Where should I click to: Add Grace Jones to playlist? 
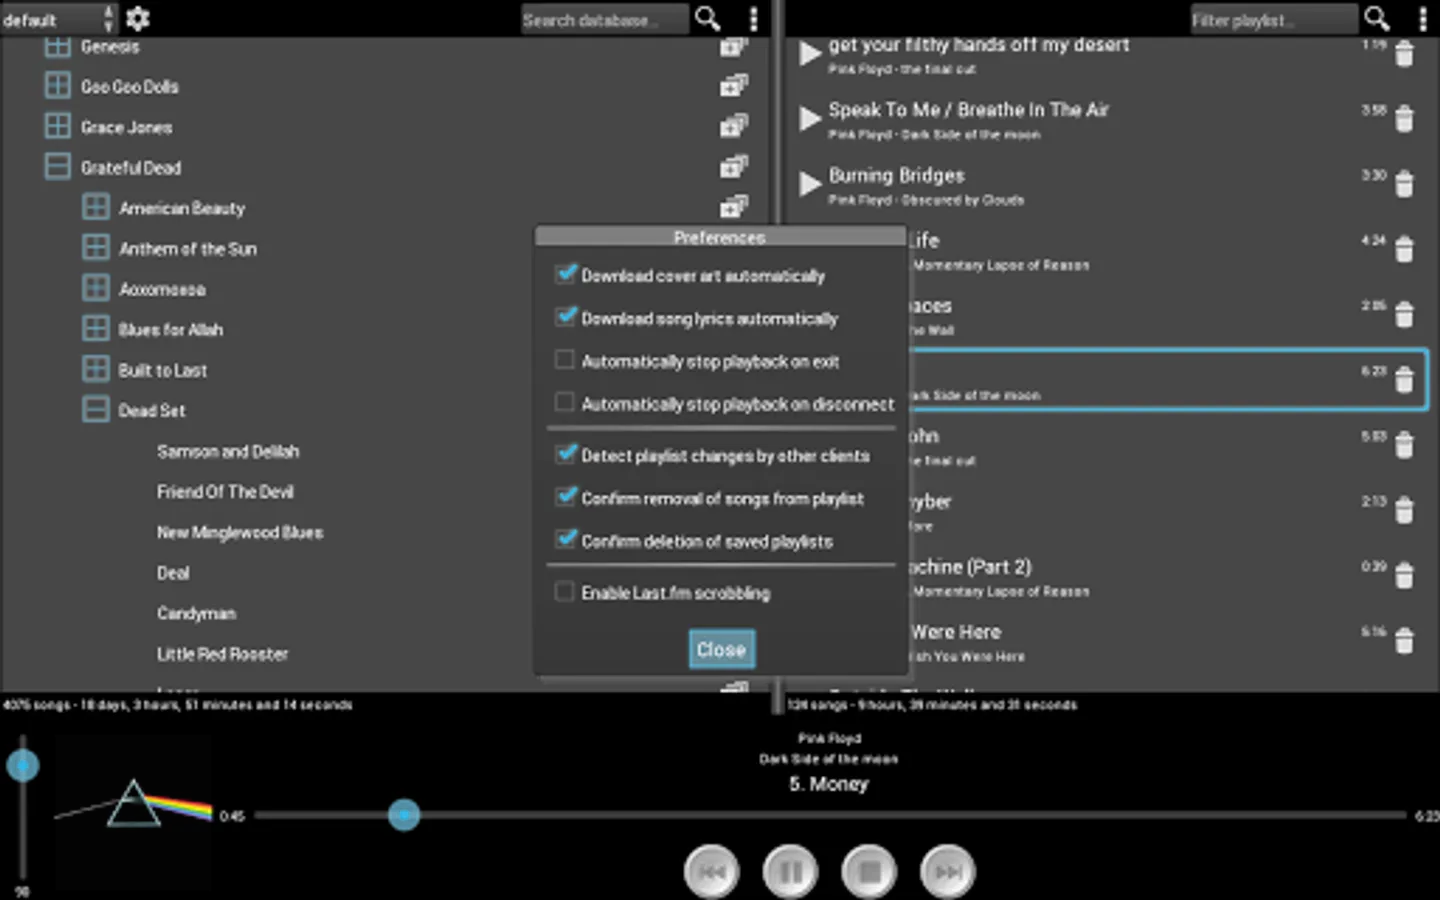(x=734, y=126)
